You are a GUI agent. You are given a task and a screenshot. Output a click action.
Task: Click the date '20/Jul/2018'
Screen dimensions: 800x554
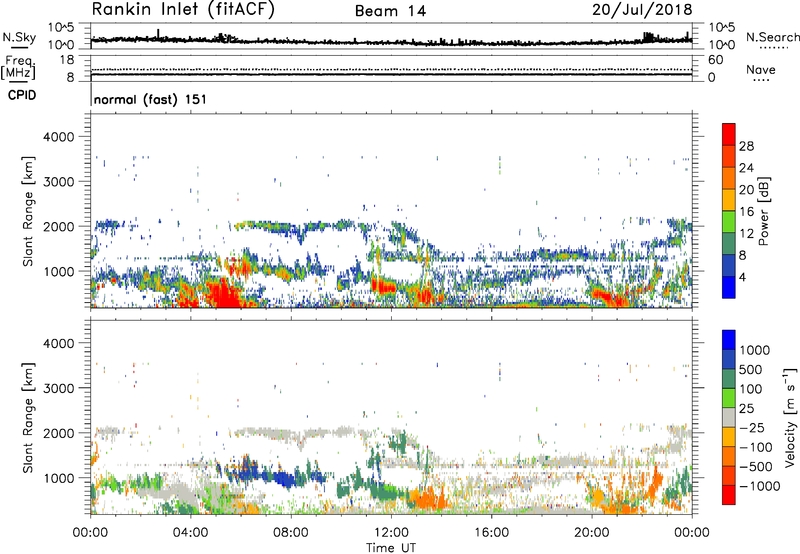click(642, 9)
